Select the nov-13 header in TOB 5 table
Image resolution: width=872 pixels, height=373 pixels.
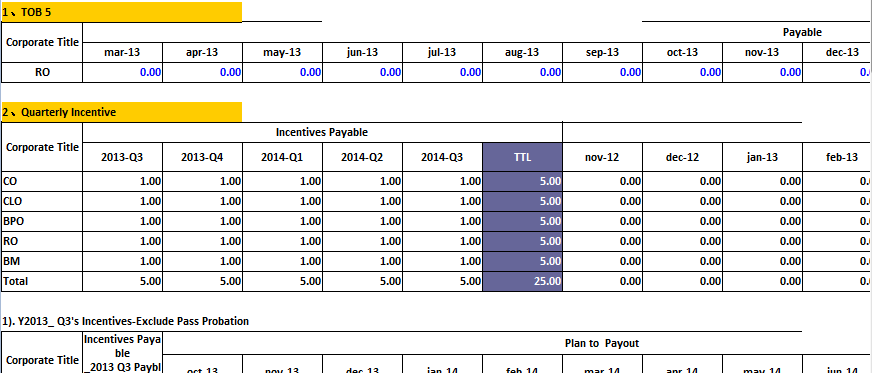(x=763, y=53)
